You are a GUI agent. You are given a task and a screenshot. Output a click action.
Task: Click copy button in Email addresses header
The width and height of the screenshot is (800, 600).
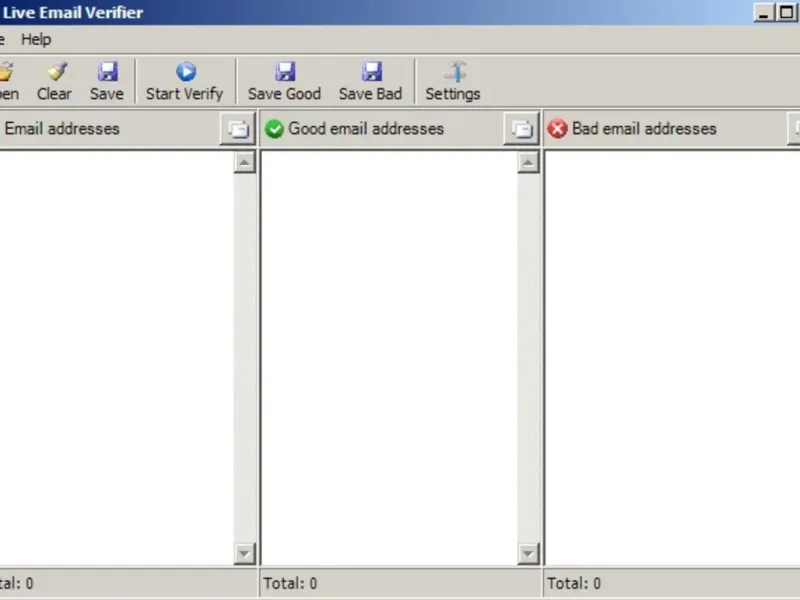[238, 129]
